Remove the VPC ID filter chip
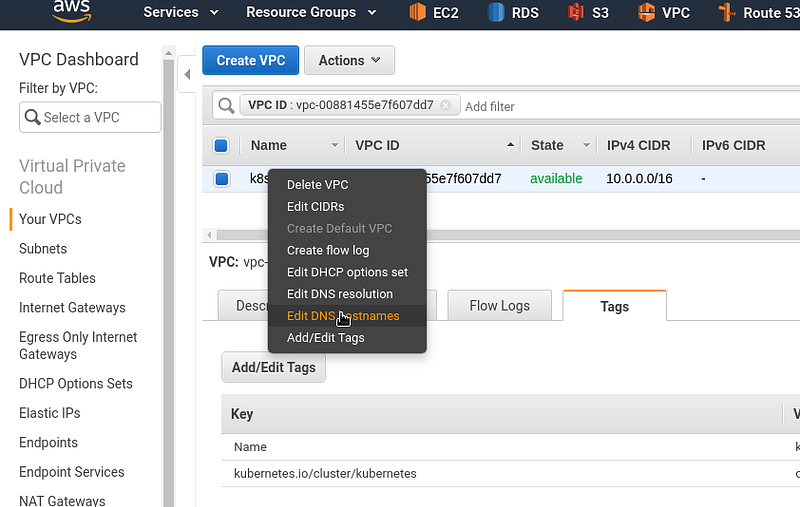The width and height of the screenshot is (800, 507). pyautogui.click(x=445, y=105)
